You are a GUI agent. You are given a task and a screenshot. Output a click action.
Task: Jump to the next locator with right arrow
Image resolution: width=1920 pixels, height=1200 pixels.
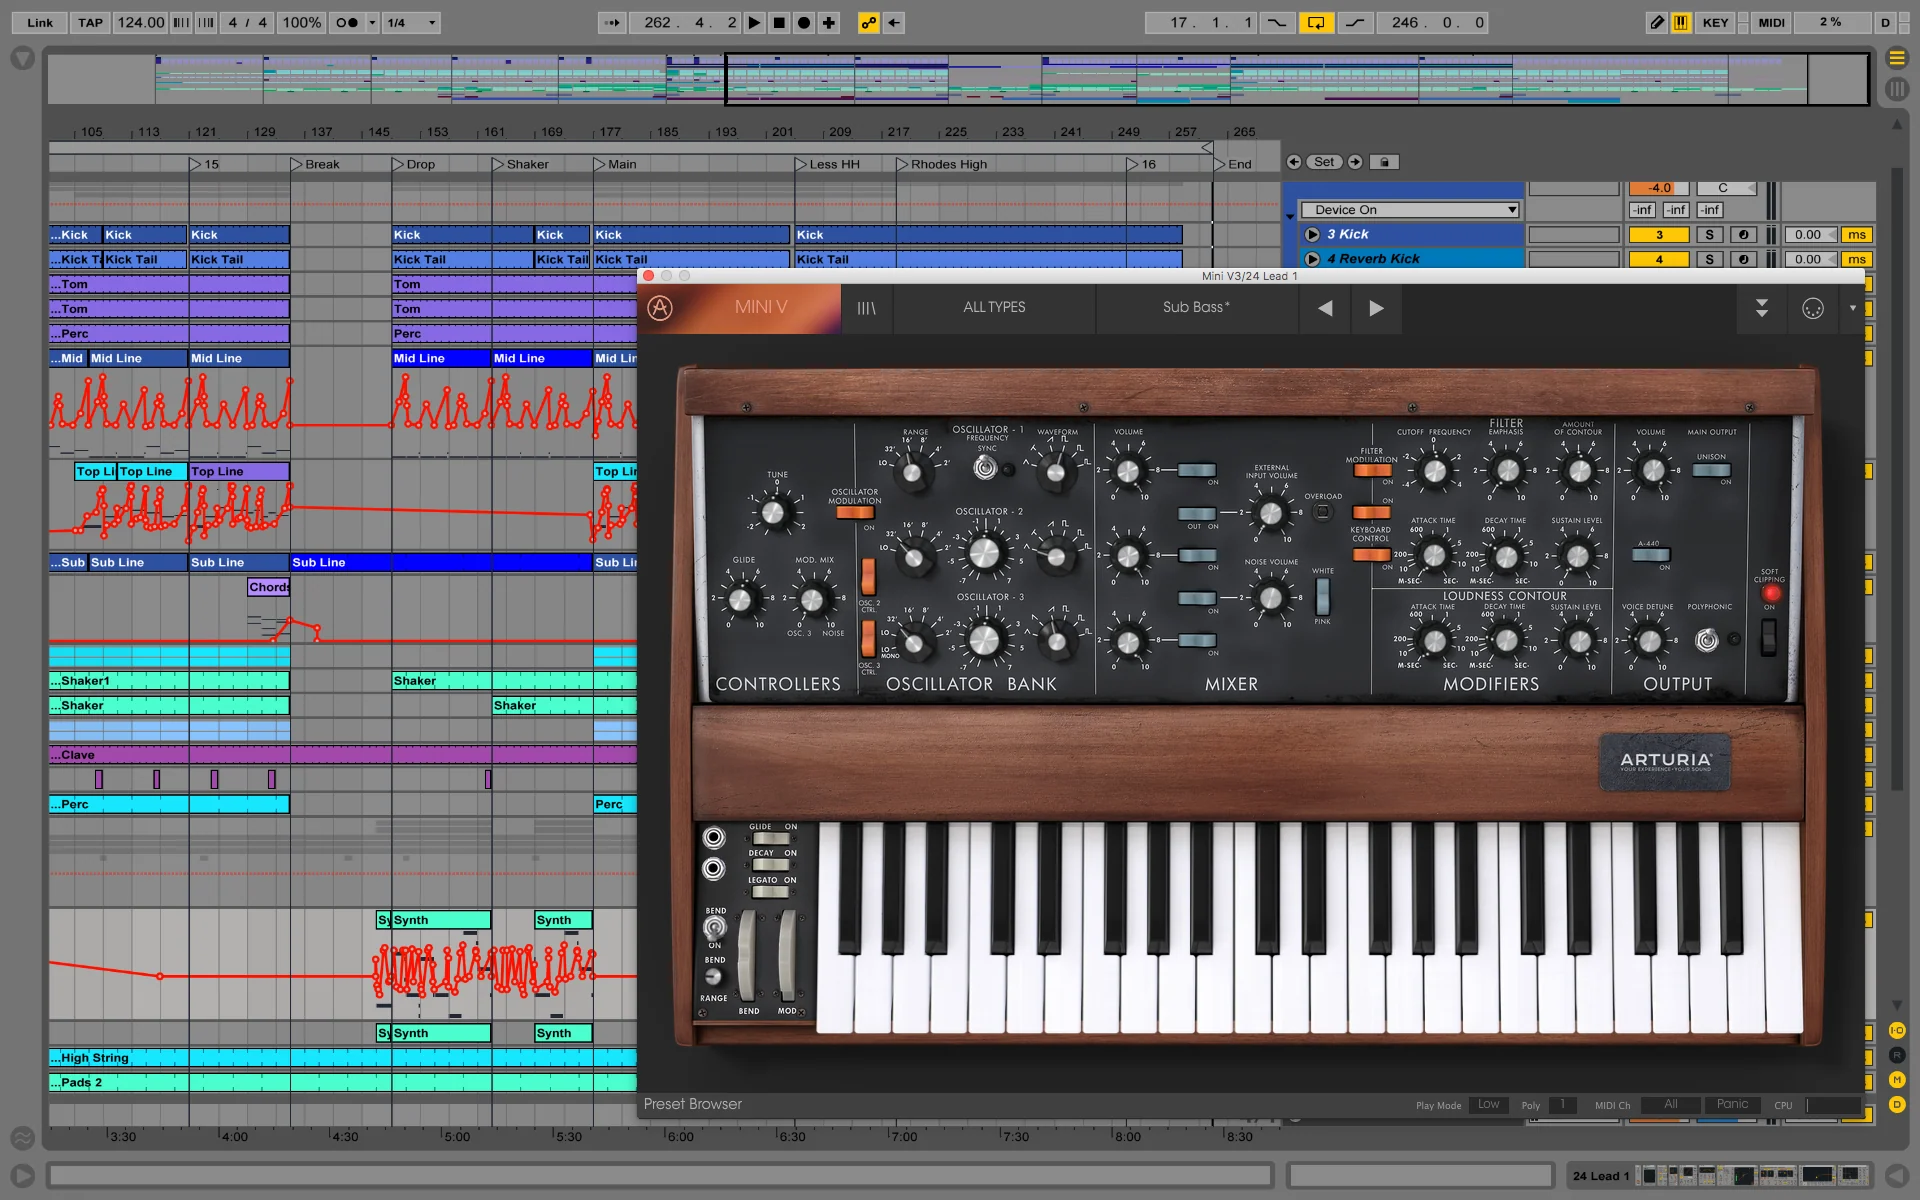pos(1355,162)
